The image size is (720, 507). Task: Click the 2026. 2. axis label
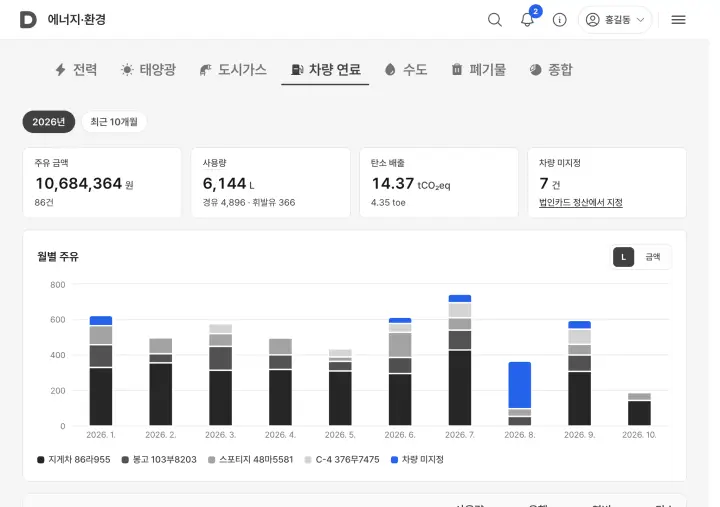[161, 435]
